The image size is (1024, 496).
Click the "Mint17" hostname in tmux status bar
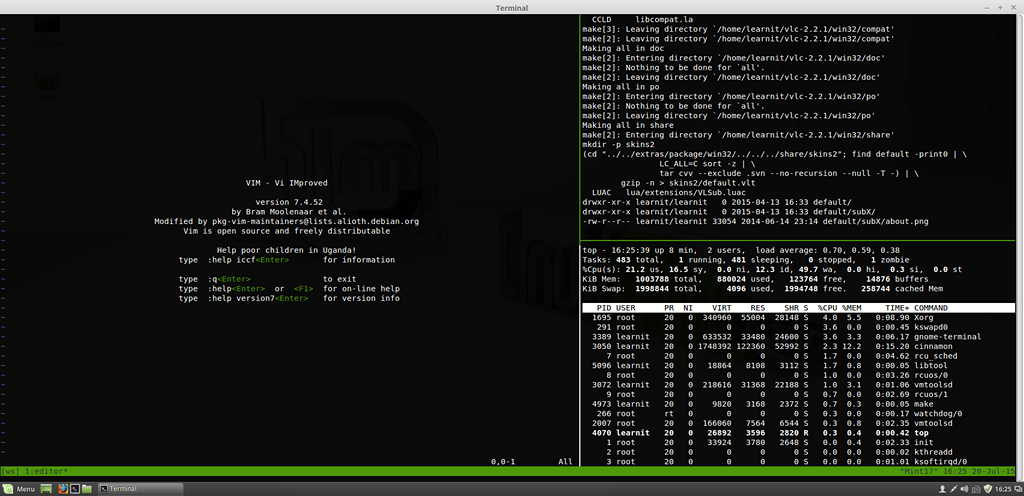(919, 471)
